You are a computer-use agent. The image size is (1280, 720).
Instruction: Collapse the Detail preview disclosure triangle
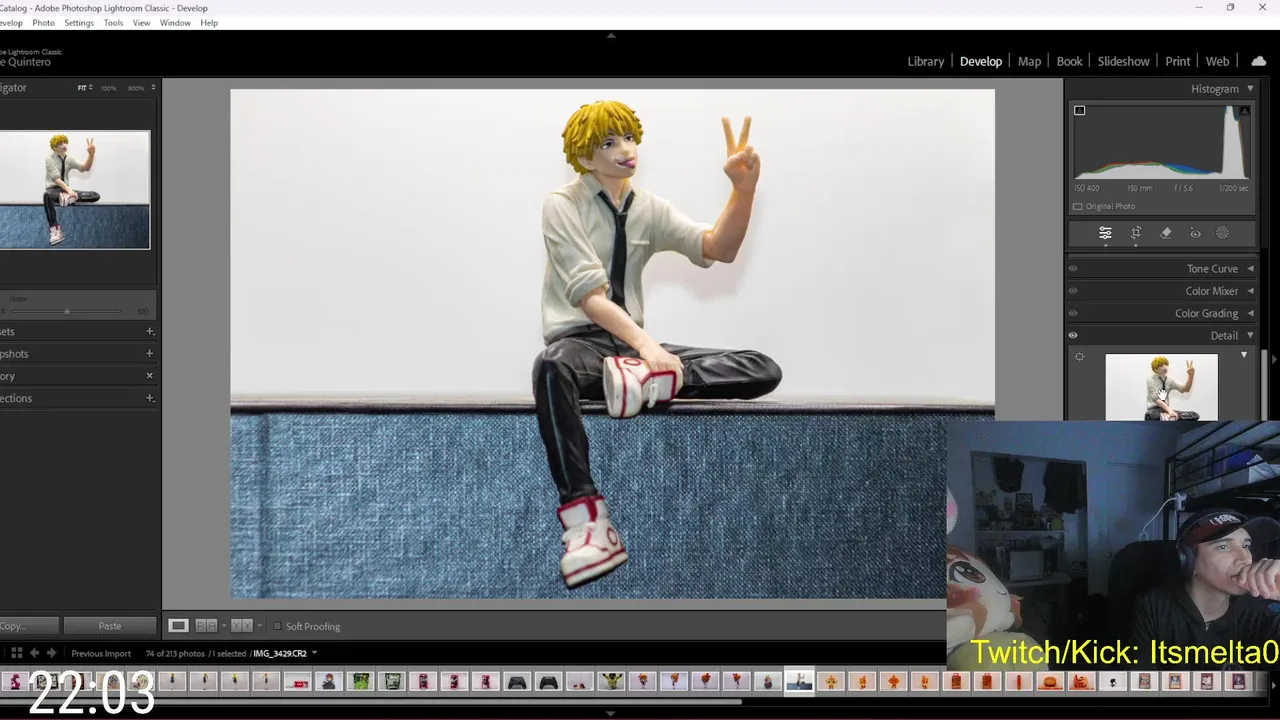tap(1244, 355)
